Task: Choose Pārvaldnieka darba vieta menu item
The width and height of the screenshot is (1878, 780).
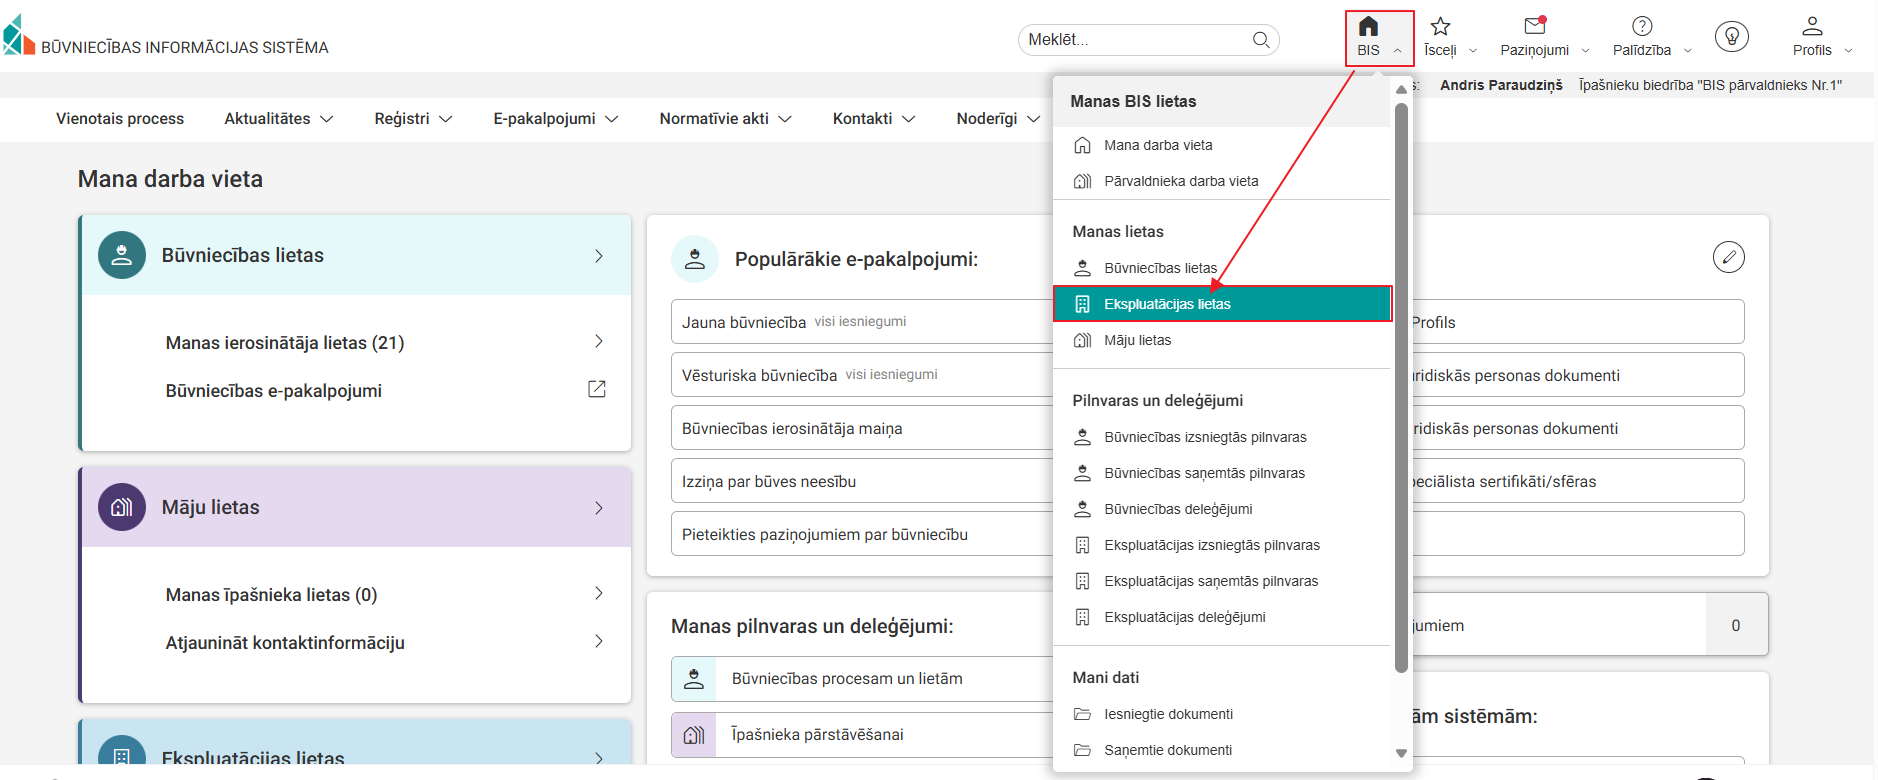Action: point(1180,181)
